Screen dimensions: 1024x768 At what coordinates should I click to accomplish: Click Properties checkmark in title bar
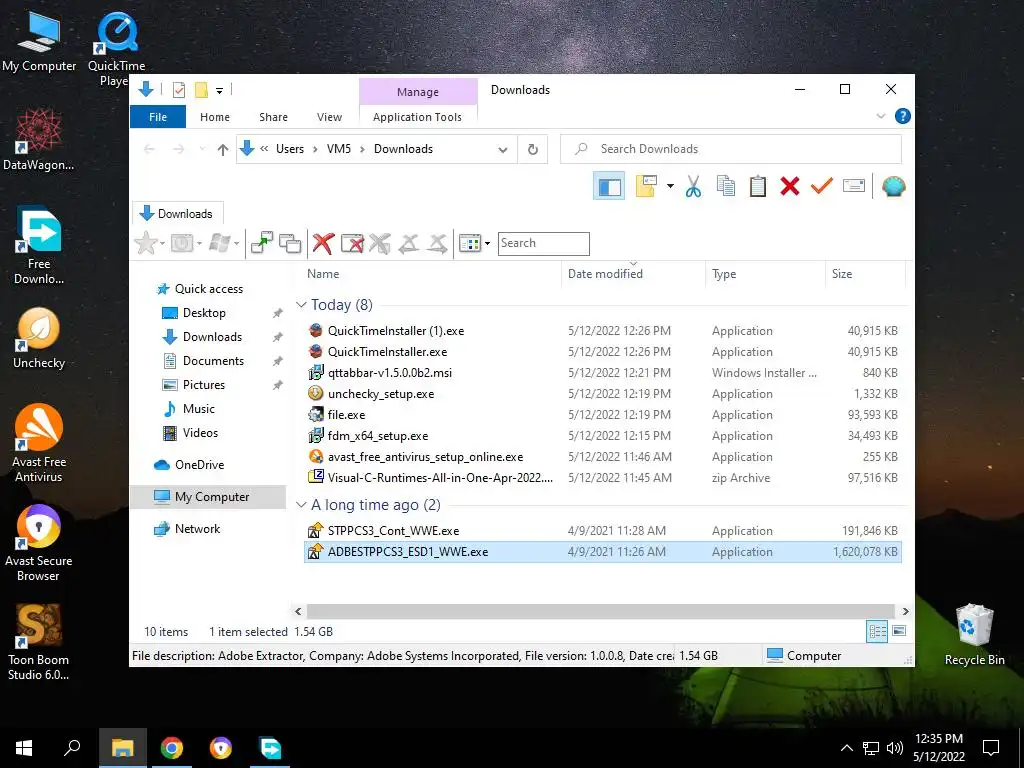pos(178,90)
